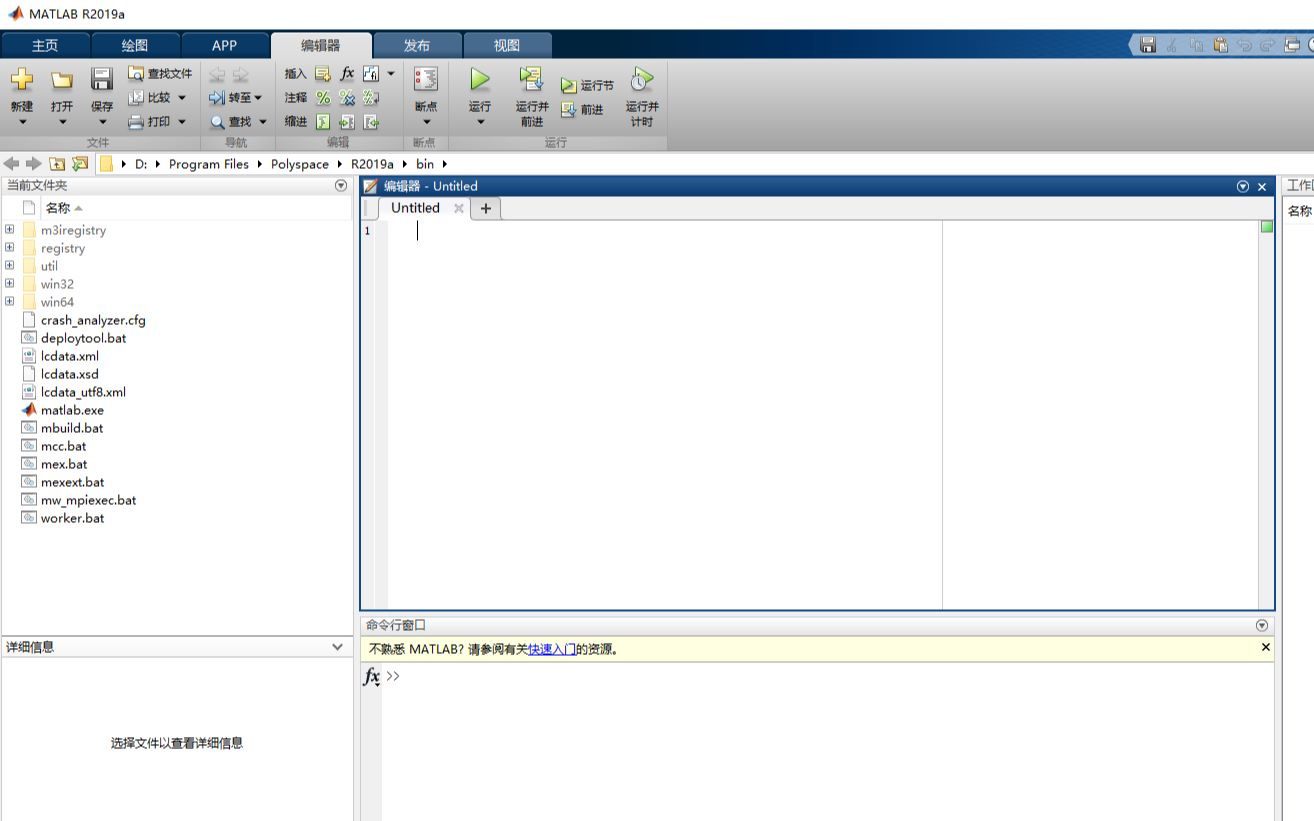Click the increase indent icon
Viewport: 1314px width, 821px height.
(x=347, y=121)
